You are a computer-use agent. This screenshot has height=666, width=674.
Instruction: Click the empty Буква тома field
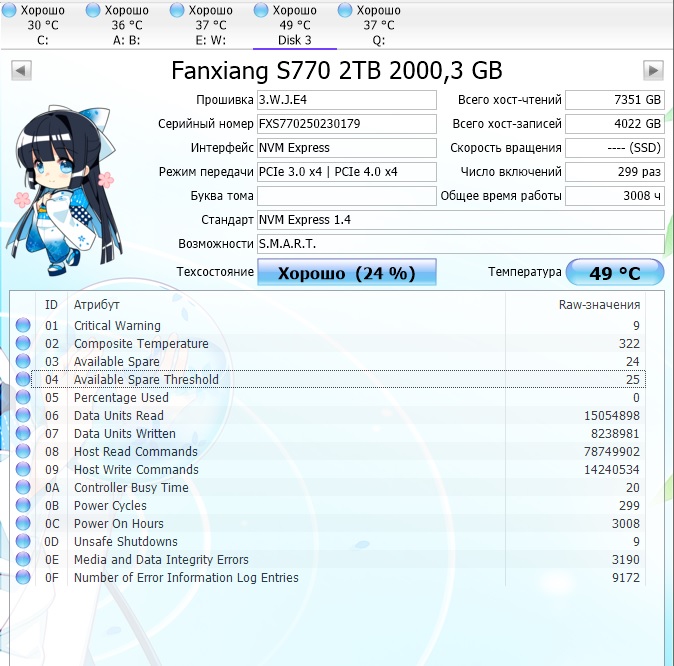coord(347,196)
